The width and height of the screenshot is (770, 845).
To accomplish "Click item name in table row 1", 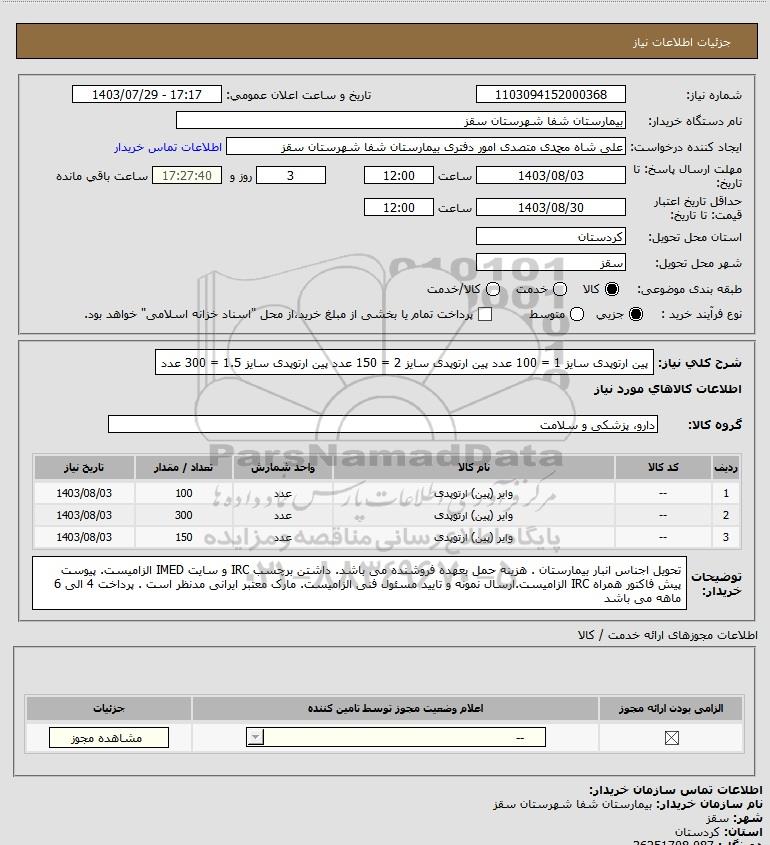I will 474,493.
